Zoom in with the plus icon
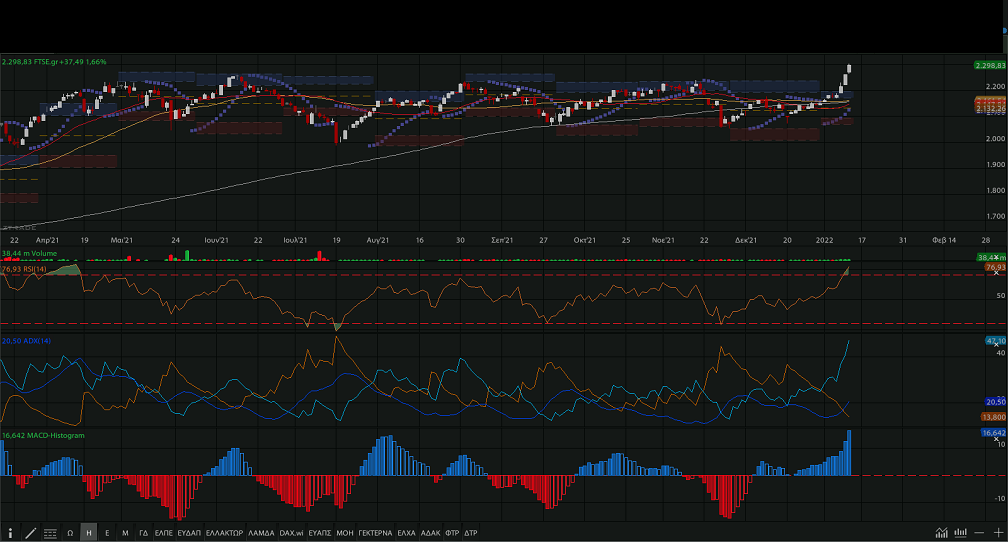This screenshot has width=1008, height=542. 997,533
